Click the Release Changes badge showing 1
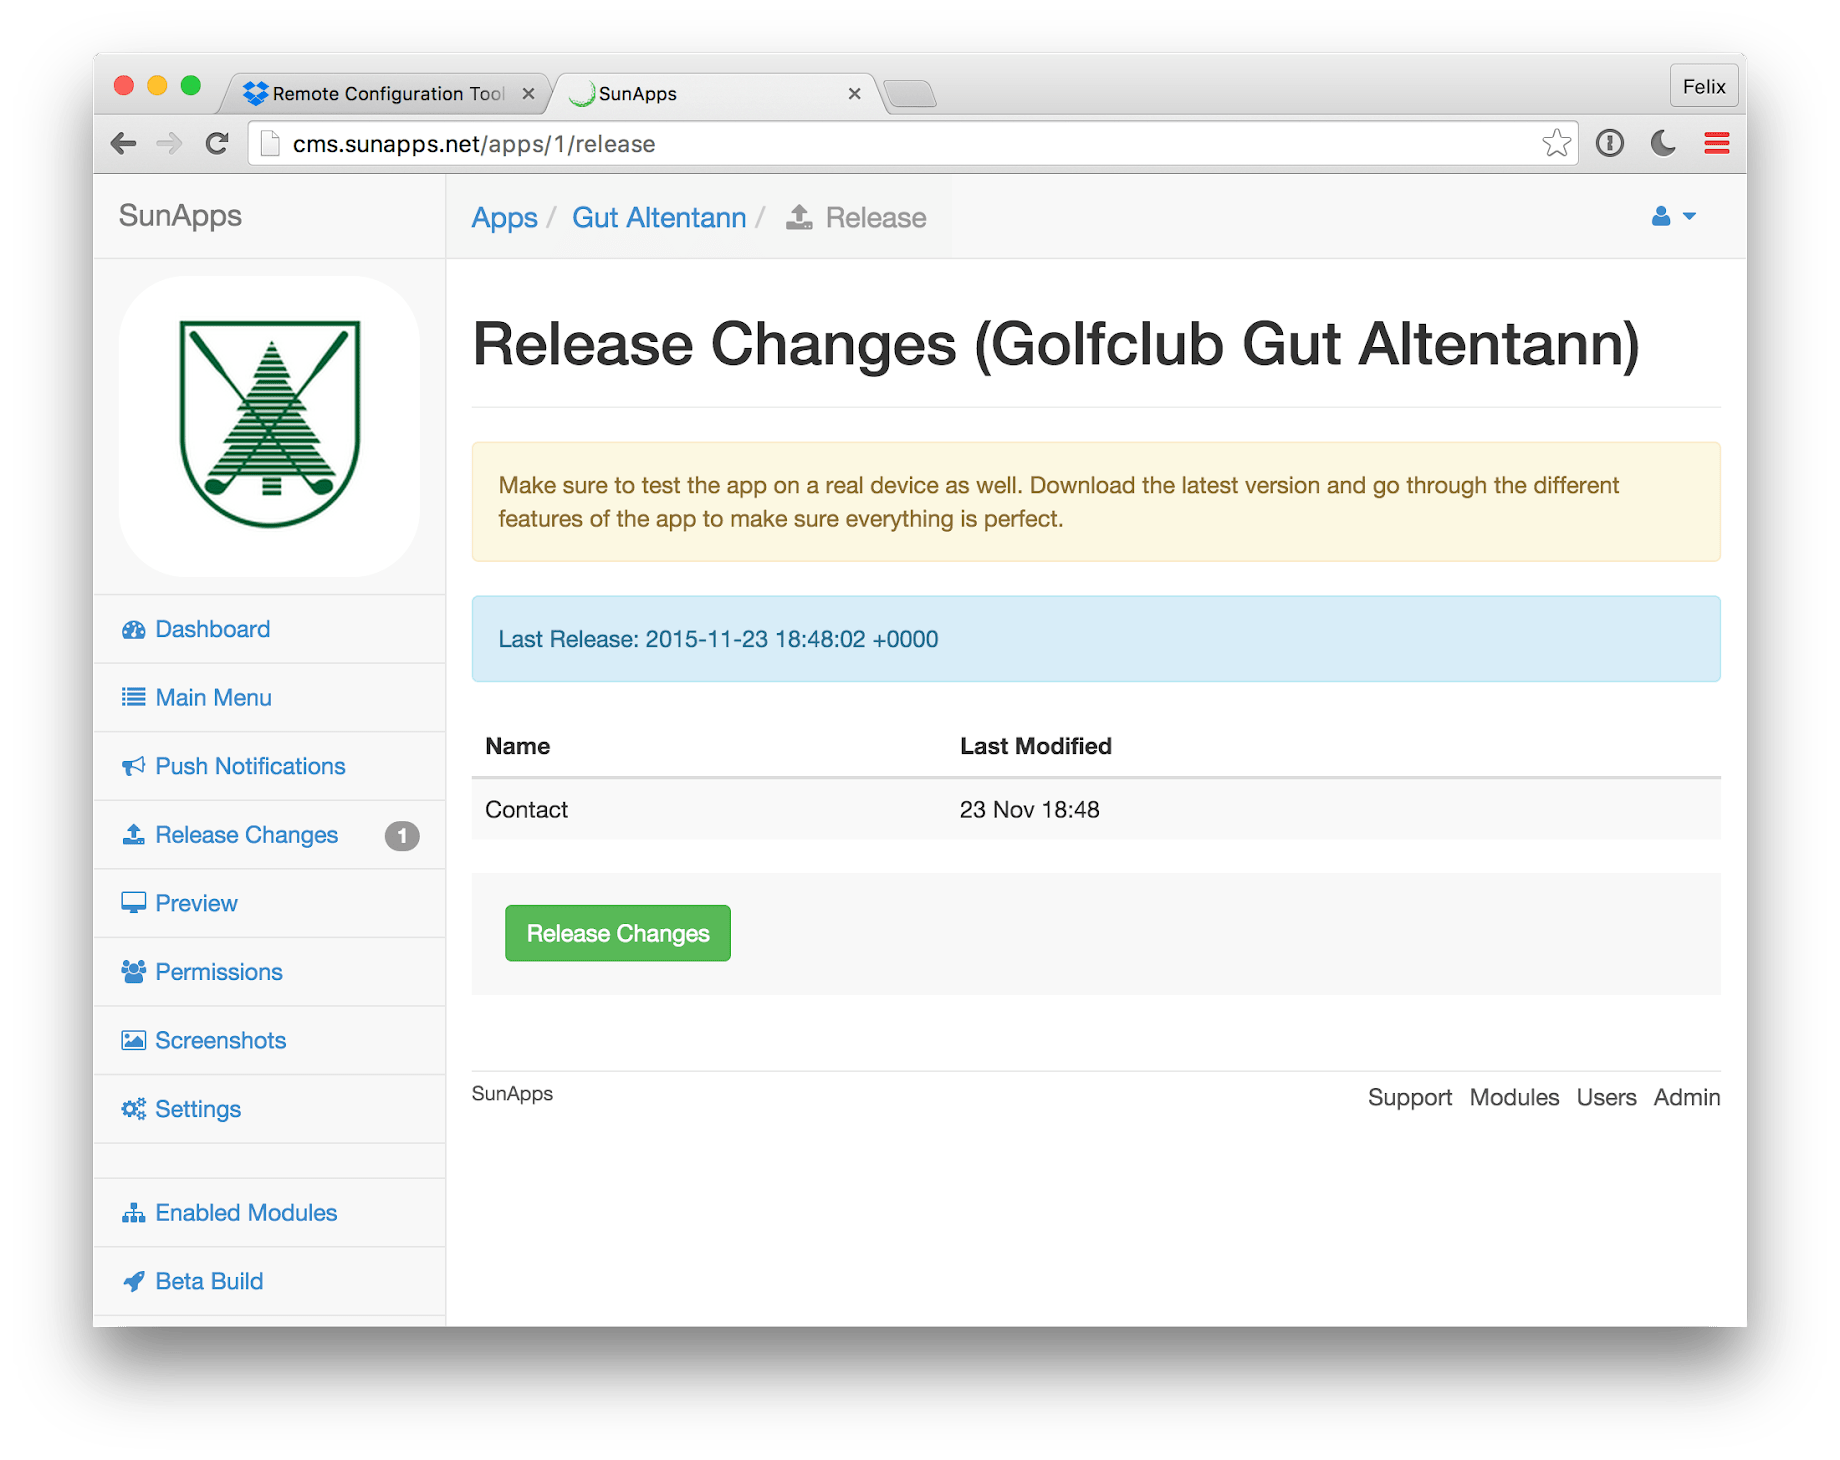 402,836
